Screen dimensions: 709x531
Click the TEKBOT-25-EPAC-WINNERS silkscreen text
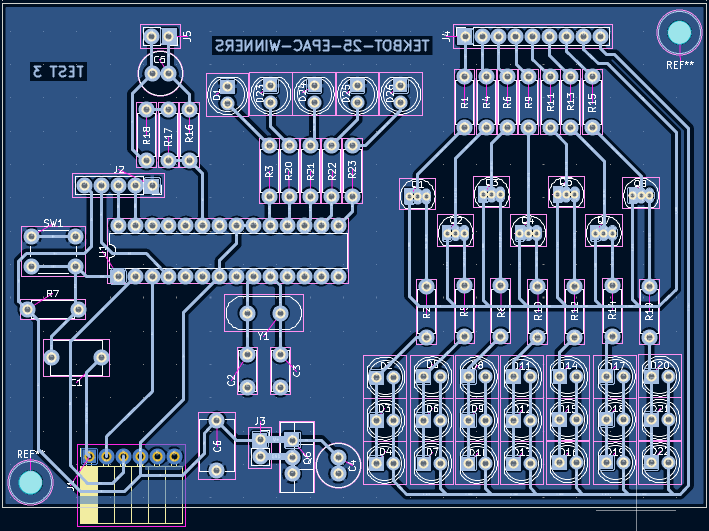coord(321,46)
